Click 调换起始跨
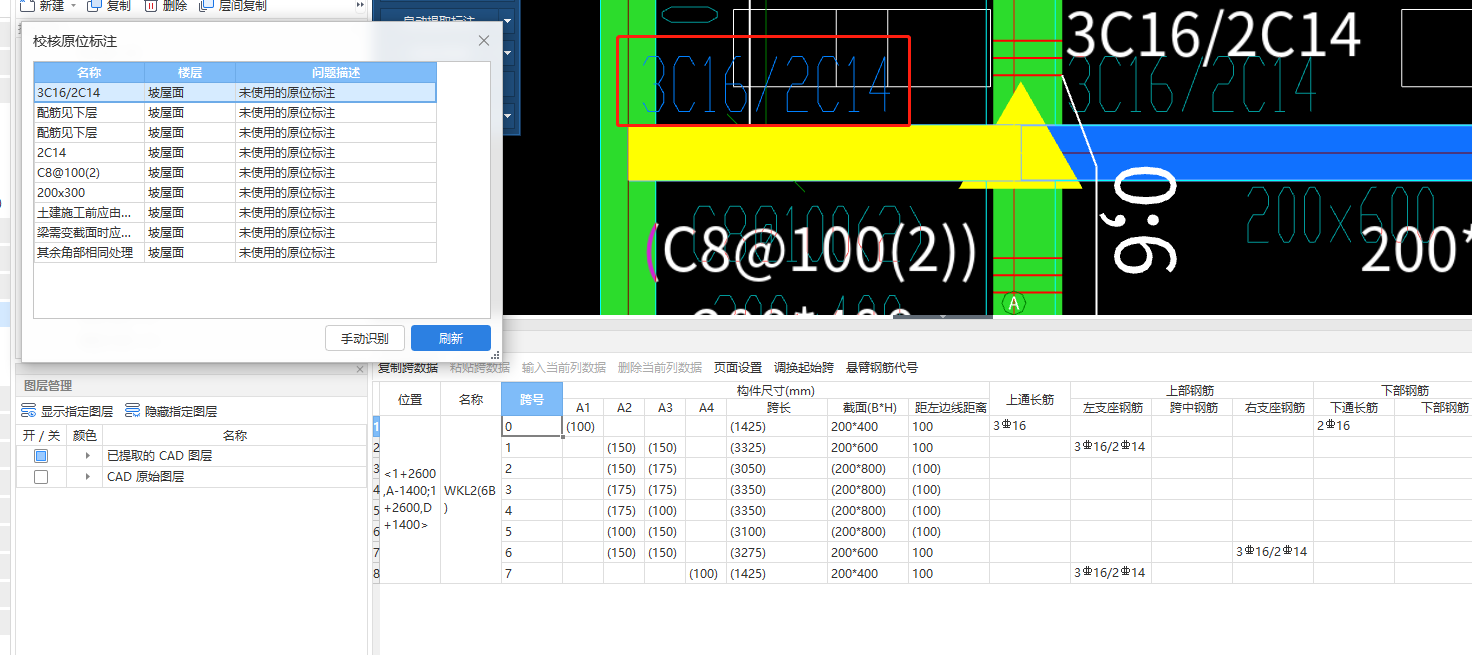1472x655 pixels. coord(804,368)
